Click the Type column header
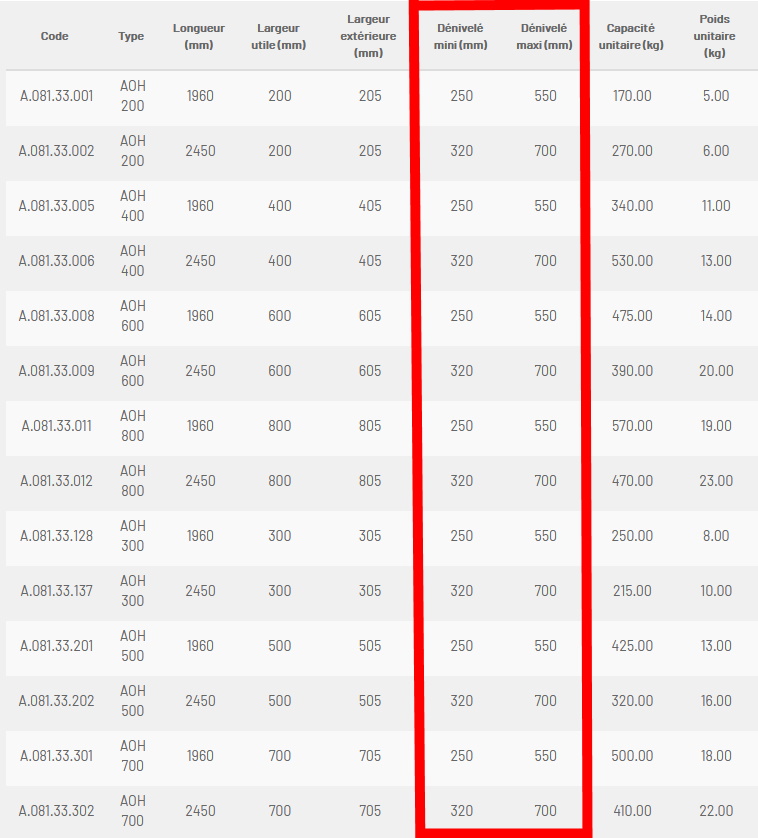Screen dimensions: 758x838 (131, 36)
